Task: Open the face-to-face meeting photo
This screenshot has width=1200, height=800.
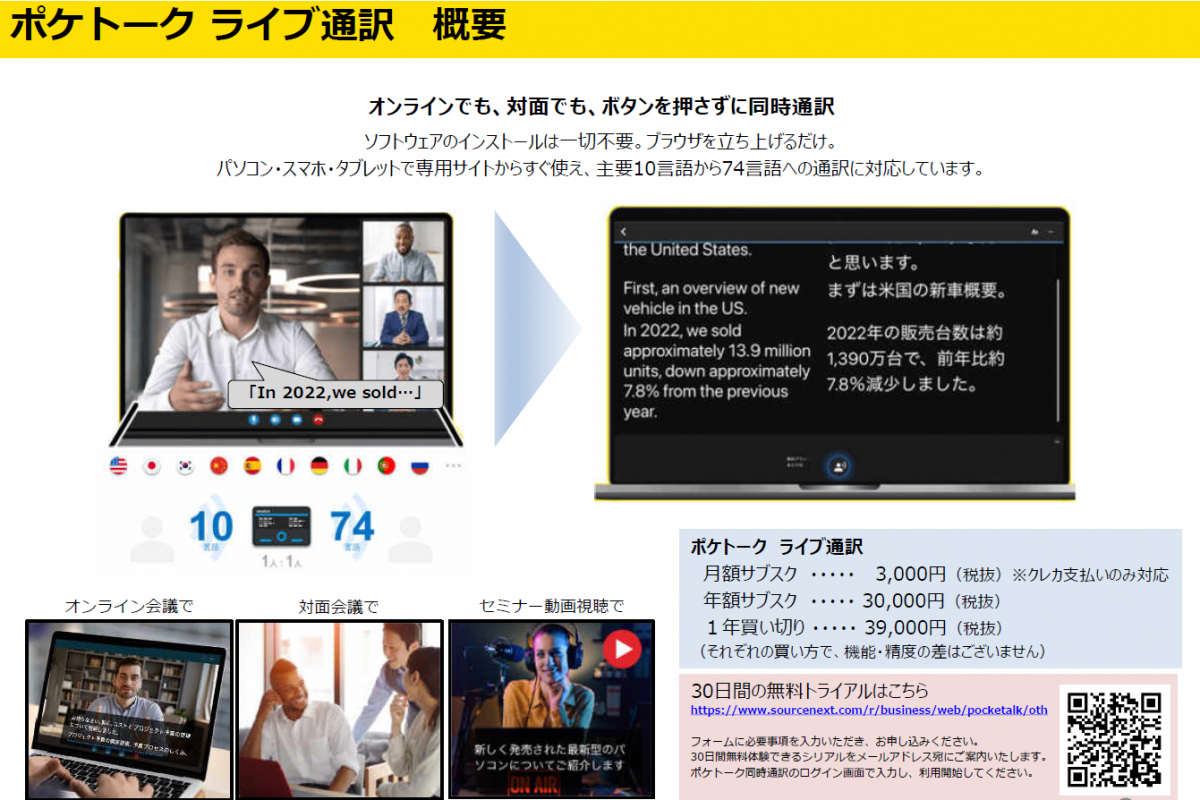Action: point(340,709)
